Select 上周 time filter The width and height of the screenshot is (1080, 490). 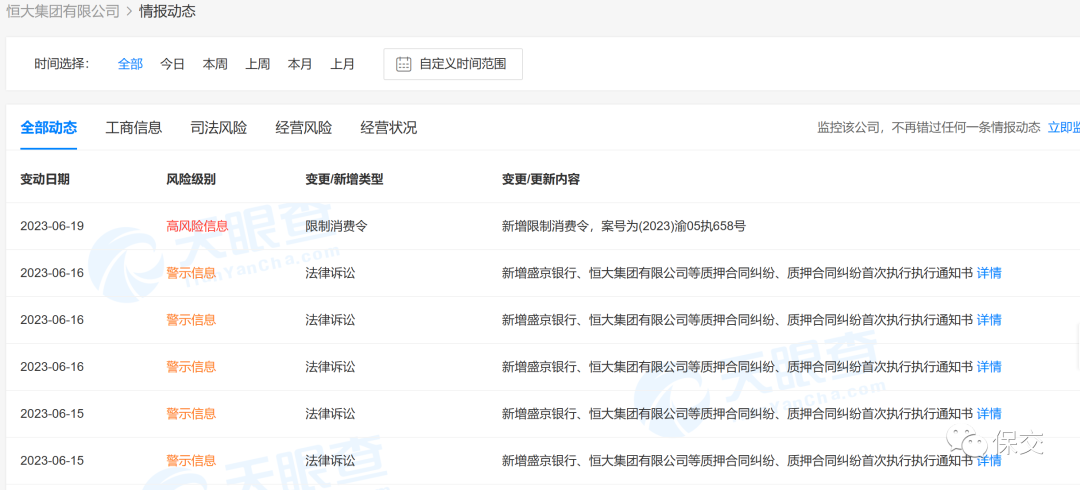(258, 64)
